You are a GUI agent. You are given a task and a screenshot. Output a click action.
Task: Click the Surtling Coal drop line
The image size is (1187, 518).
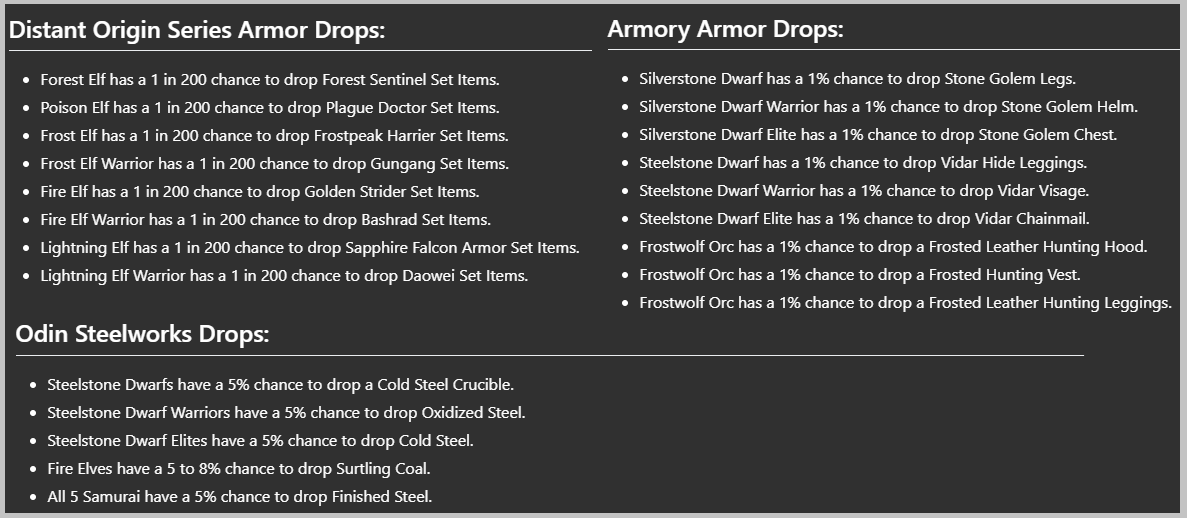pos(239,469)
